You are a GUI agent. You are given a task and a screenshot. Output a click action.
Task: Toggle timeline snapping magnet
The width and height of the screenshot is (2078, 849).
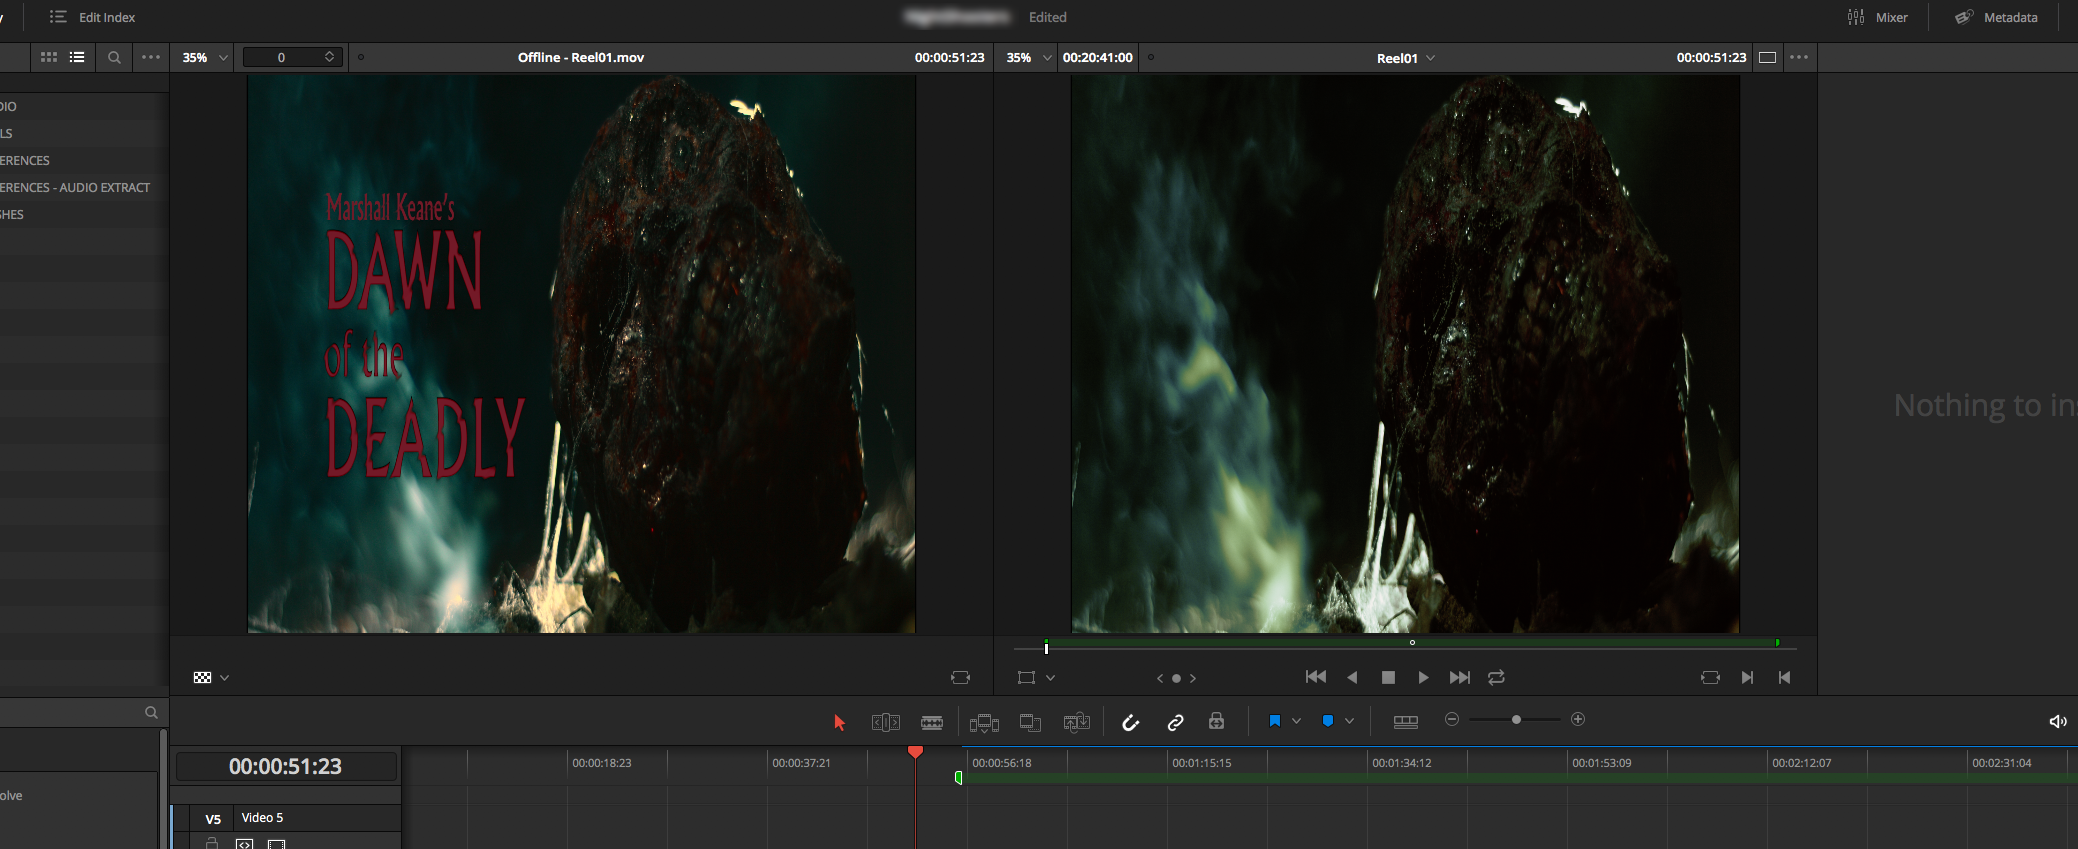coord(1130,722)
